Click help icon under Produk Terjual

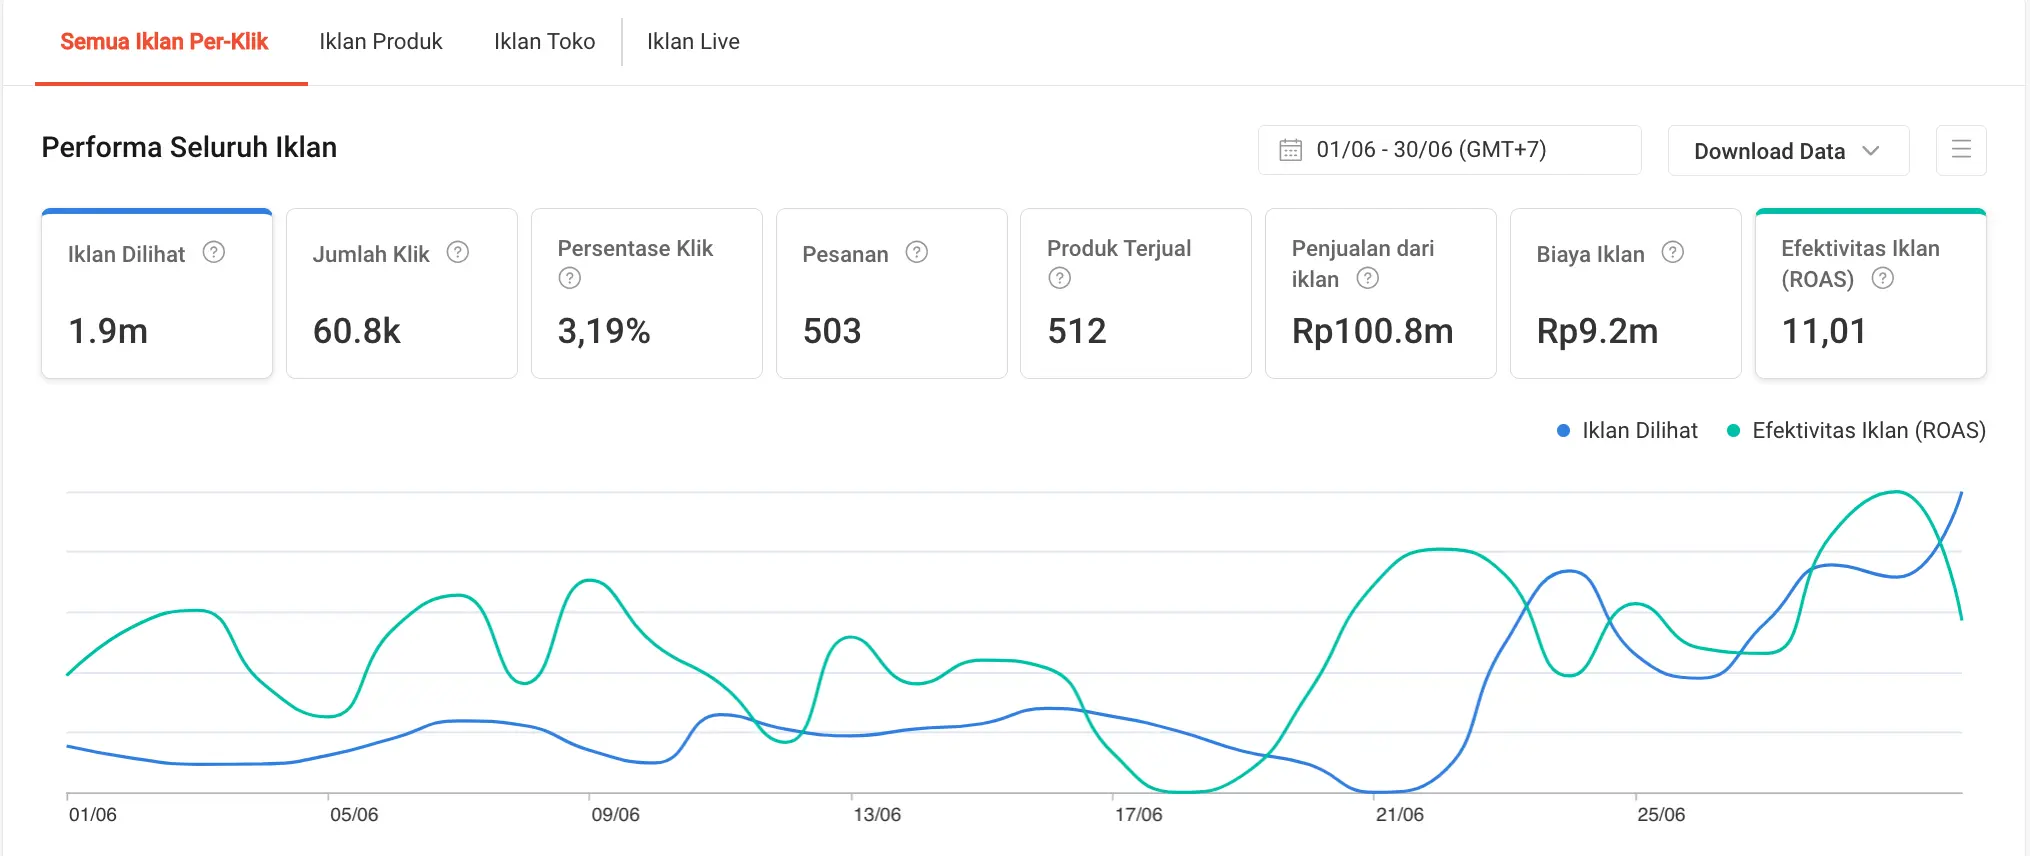click(1060, 278)
